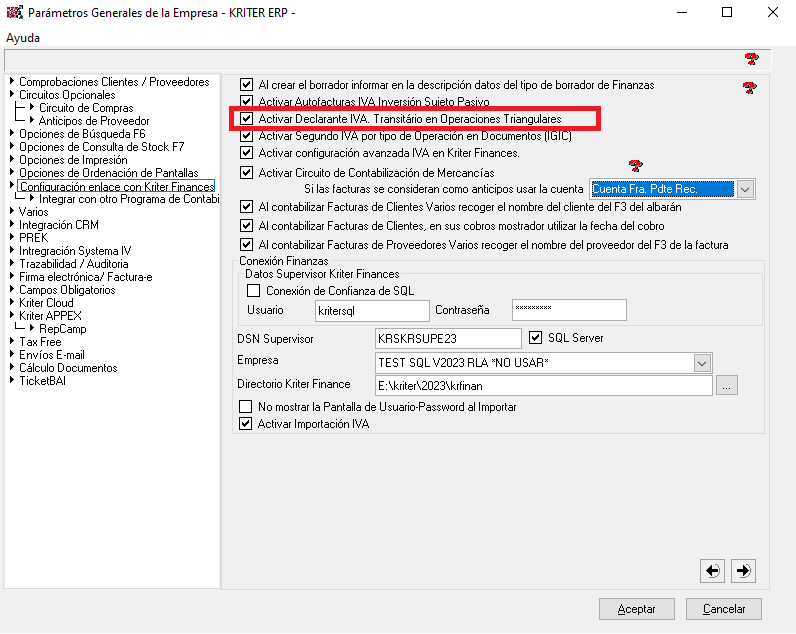The height and width of the screenshot is (634, 796).
Task: Expand the Circuito de Compras node
Action: point(32,107)
